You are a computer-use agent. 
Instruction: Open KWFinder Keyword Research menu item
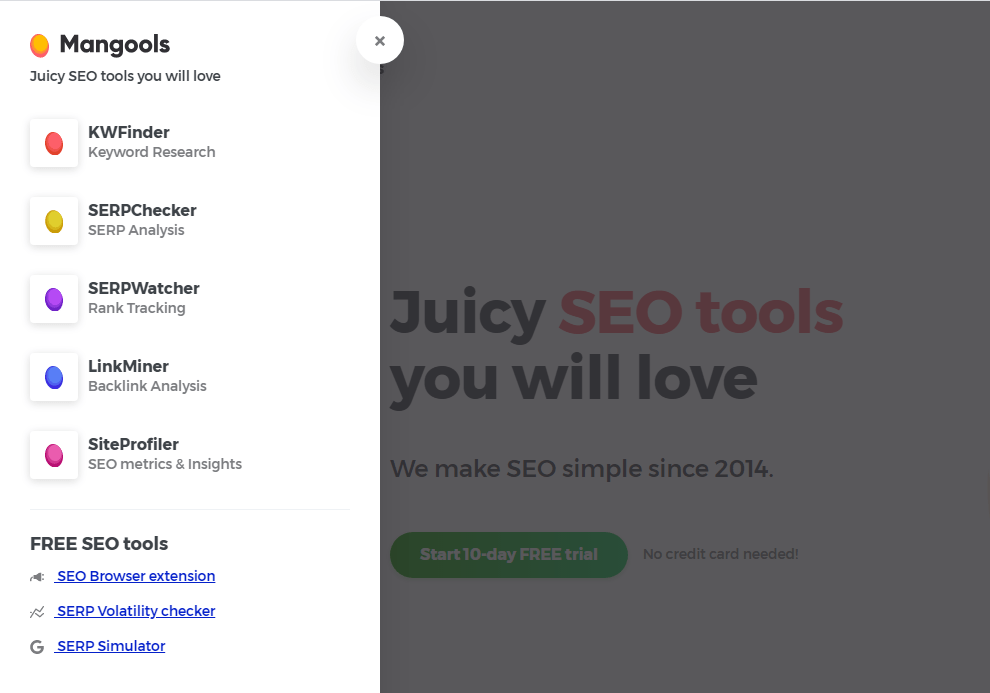[151, 142]
